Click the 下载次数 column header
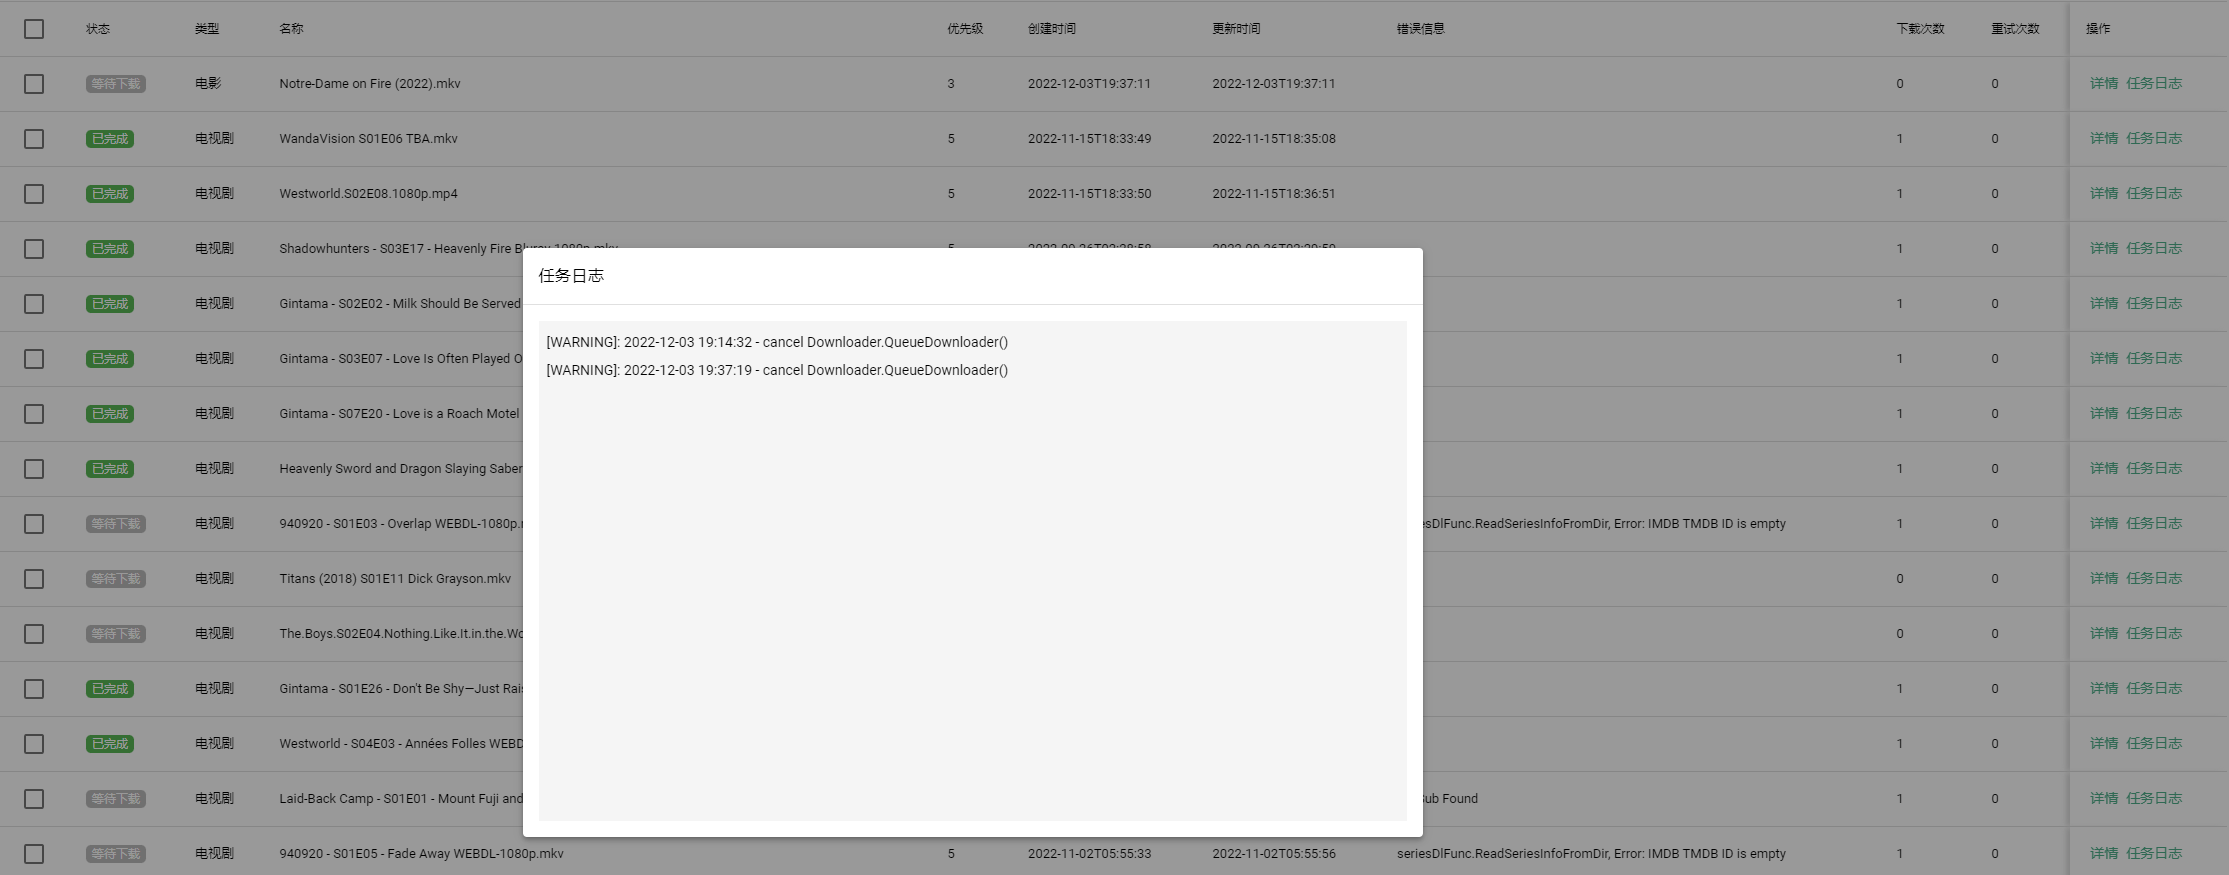2229x875 pixels. (x=1920, y=29)
